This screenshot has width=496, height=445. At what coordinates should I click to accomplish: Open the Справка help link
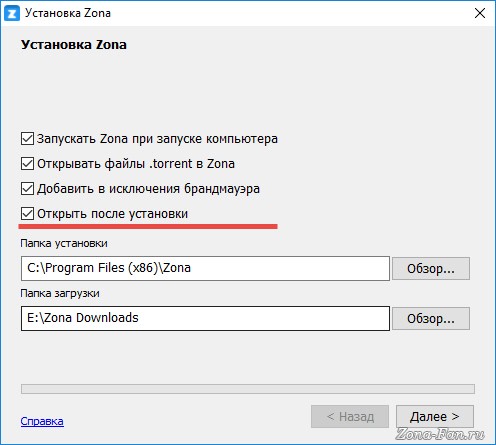pos(42,421)
